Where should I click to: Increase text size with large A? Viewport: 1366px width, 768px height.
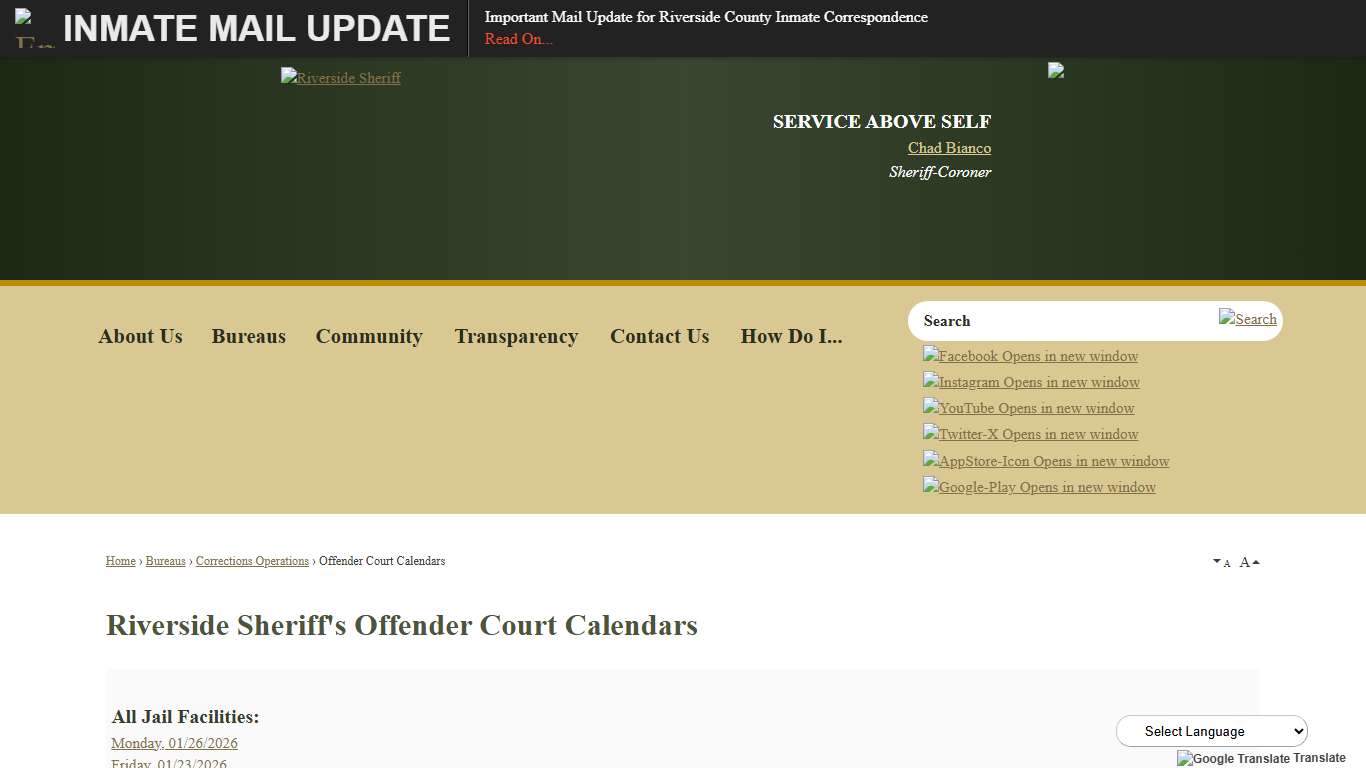1248,562
